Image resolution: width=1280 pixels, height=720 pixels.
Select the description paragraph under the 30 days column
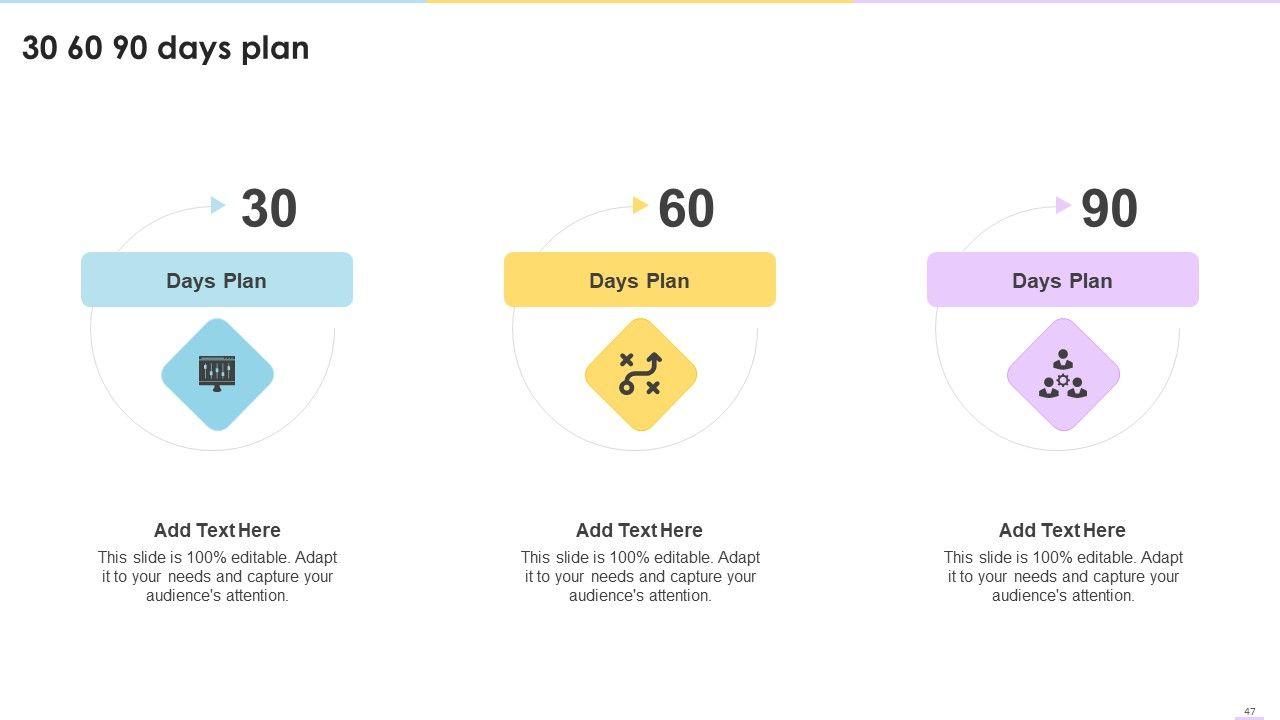point(217,576)
